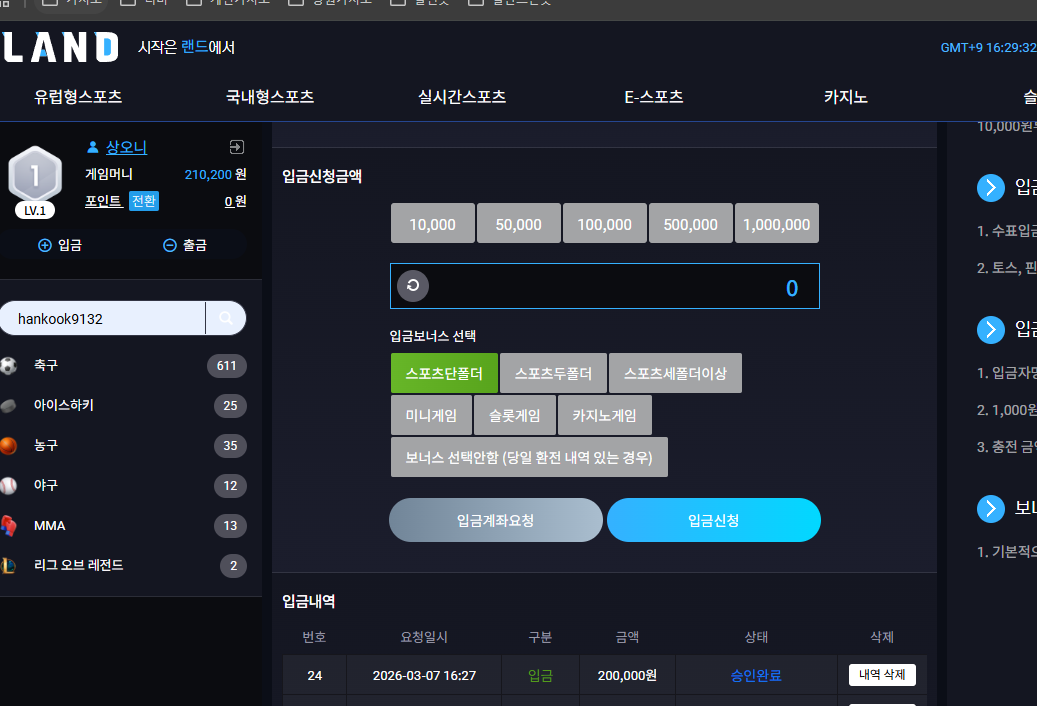1037x706 pixels.
Task: Select the 100,000 preset amount
Action: 604,223
